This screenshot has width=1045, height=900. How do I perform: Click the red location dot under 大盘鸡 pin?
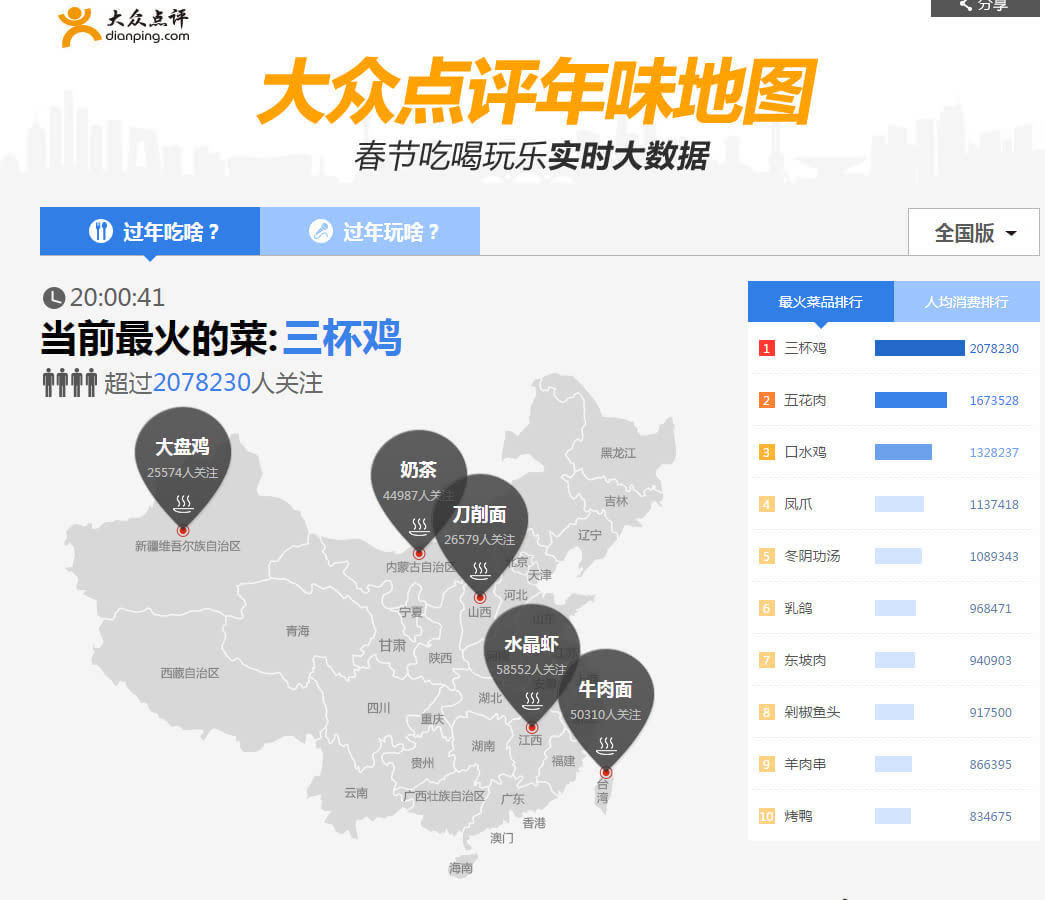coord(183,531)
